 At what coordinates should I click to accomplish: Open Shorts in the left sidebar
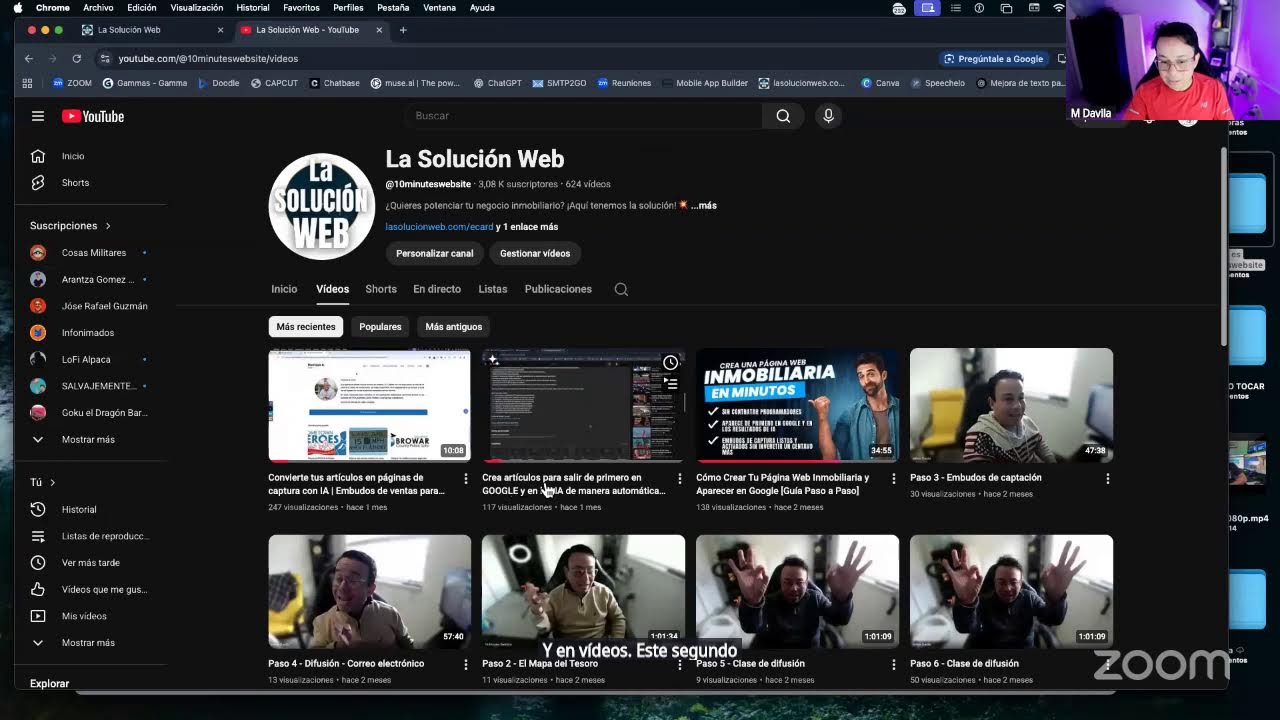[75, 183]
